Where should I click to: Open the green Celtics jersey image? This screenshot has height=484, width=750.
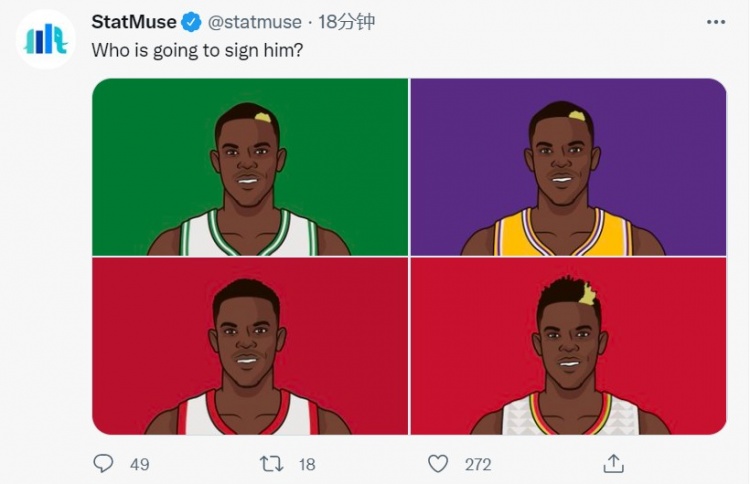(250, 167)
